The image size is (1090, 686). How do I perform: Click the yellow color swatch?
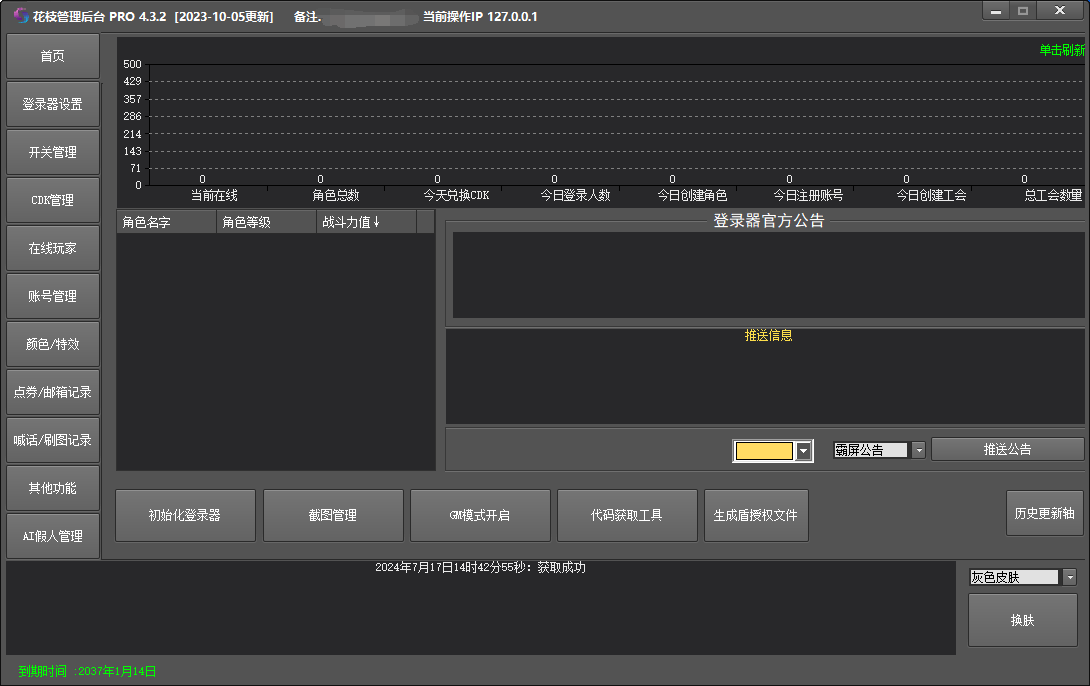764,451
